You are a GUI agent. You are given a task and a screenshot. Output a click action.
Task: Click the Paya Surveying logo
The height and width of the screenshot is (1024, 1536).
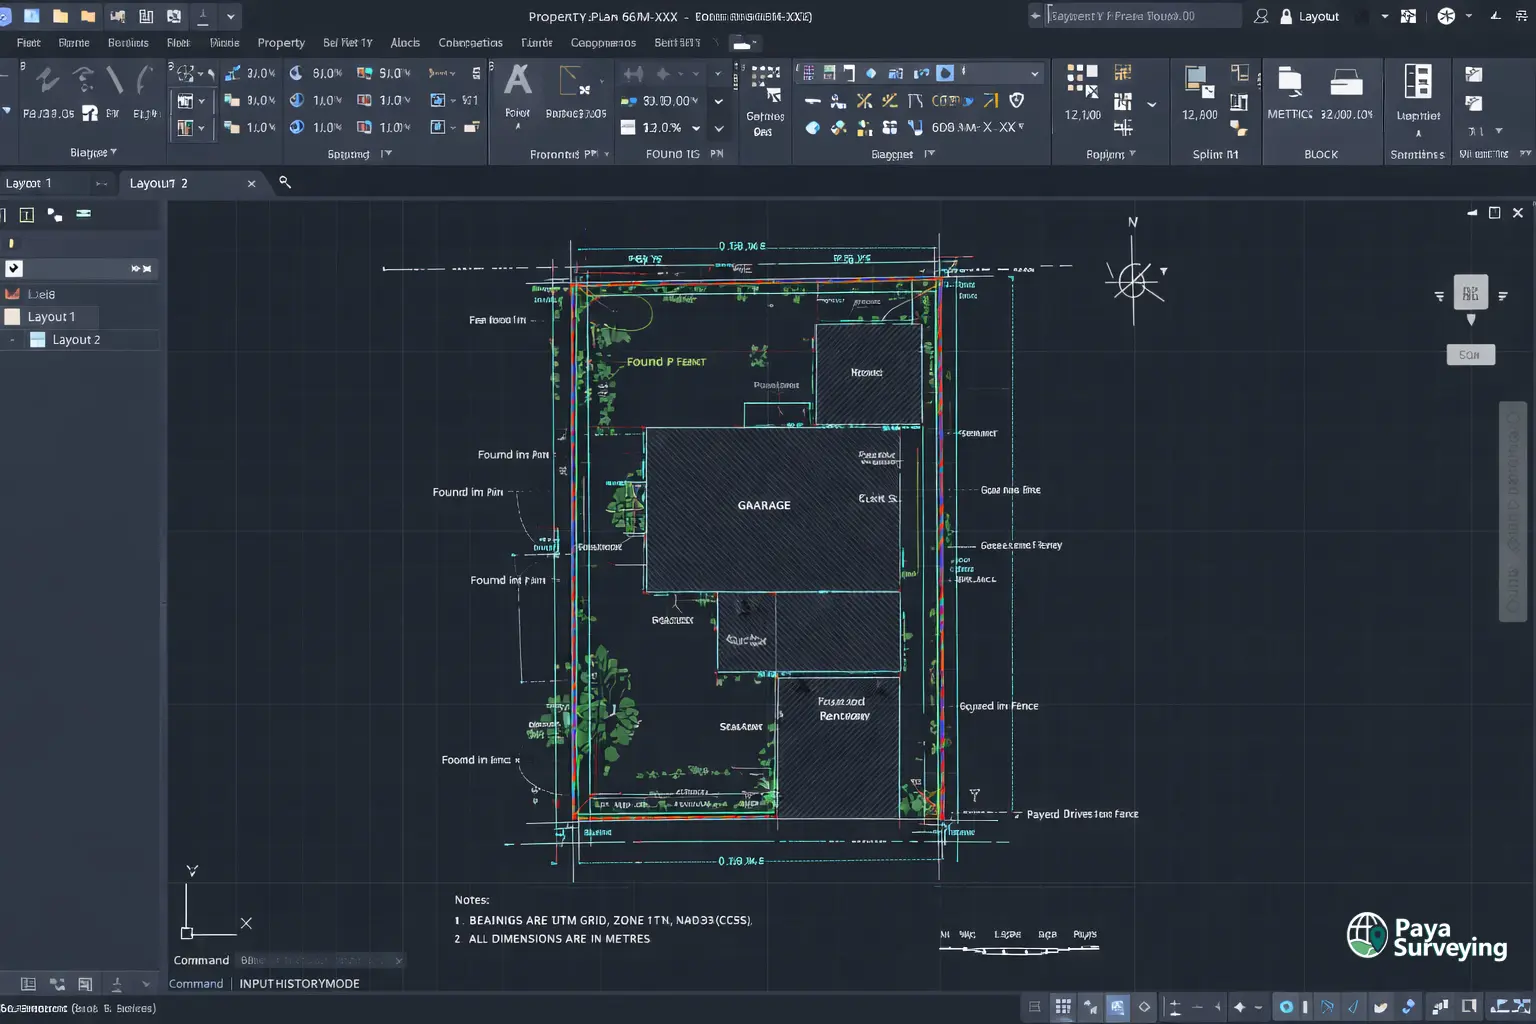click(1425, 936)
